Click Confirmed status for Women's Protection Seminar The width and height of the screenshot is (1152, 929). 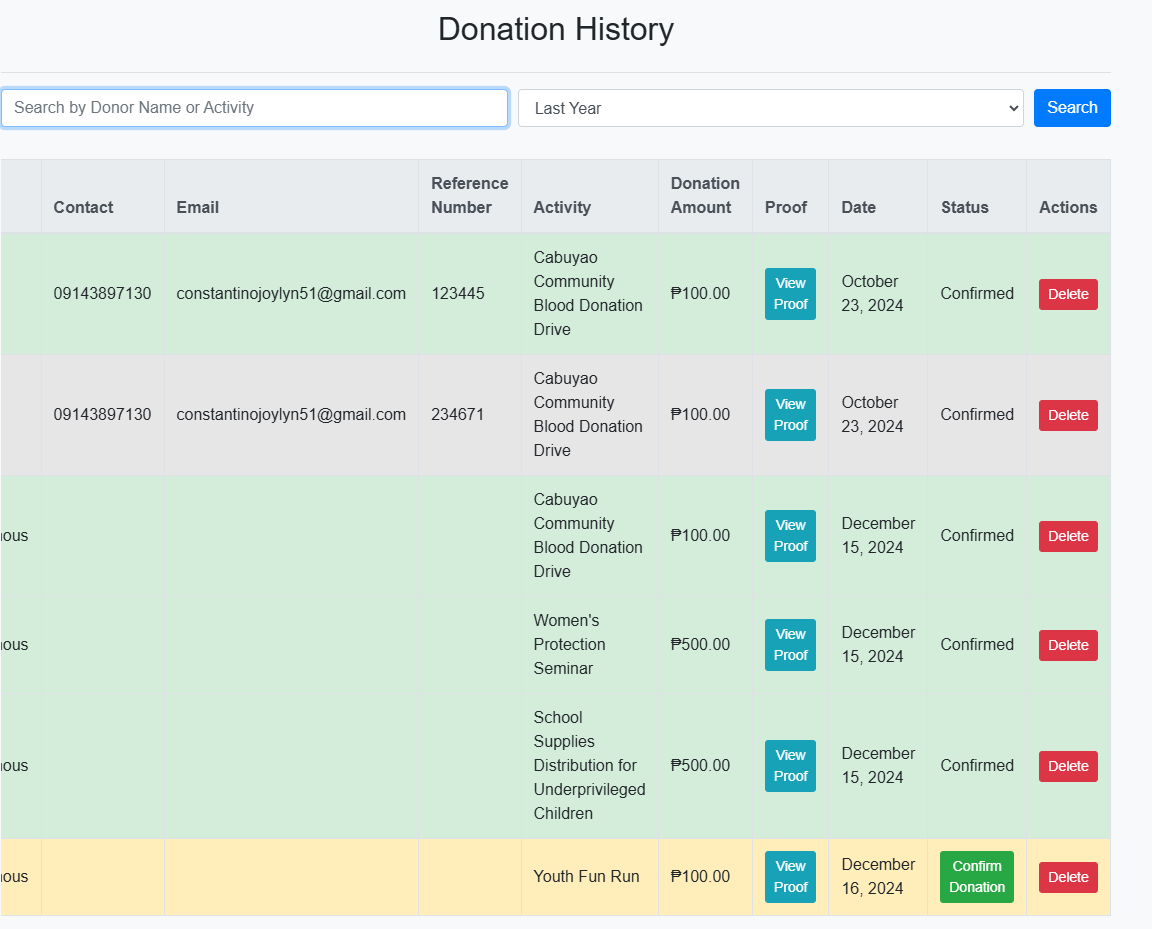977,645
